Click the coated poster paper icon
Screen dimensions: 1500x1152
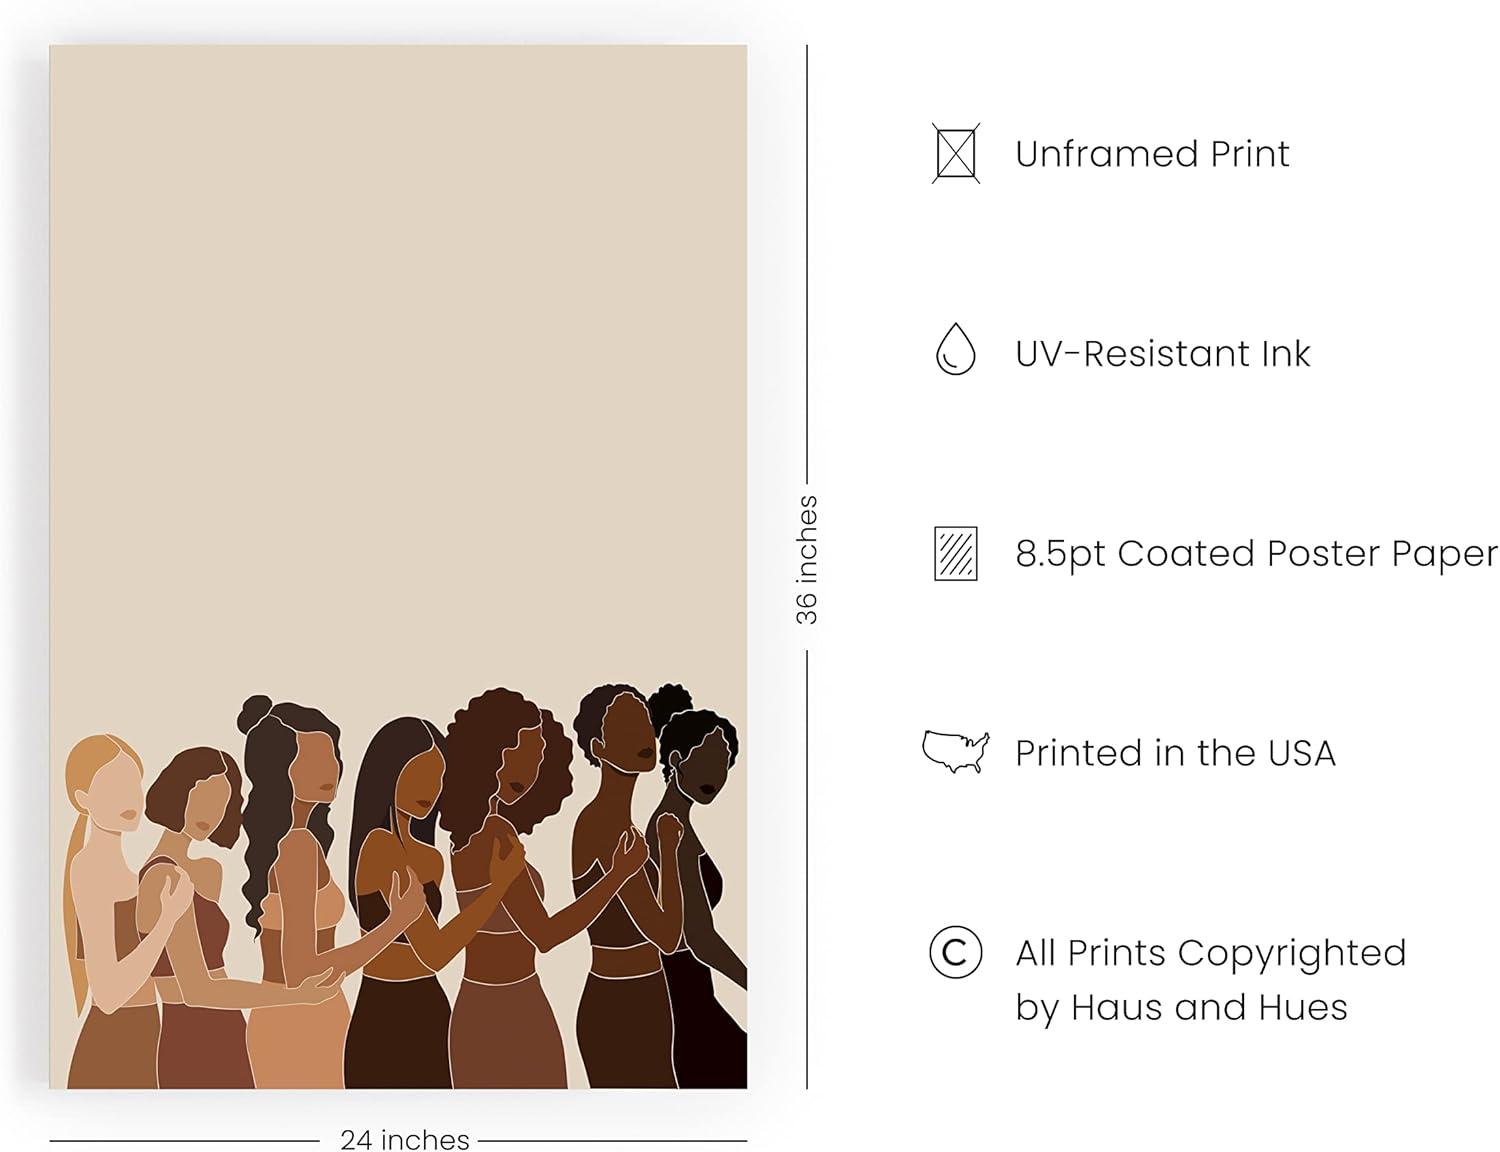pyautogui.click(x=955, y=553)
